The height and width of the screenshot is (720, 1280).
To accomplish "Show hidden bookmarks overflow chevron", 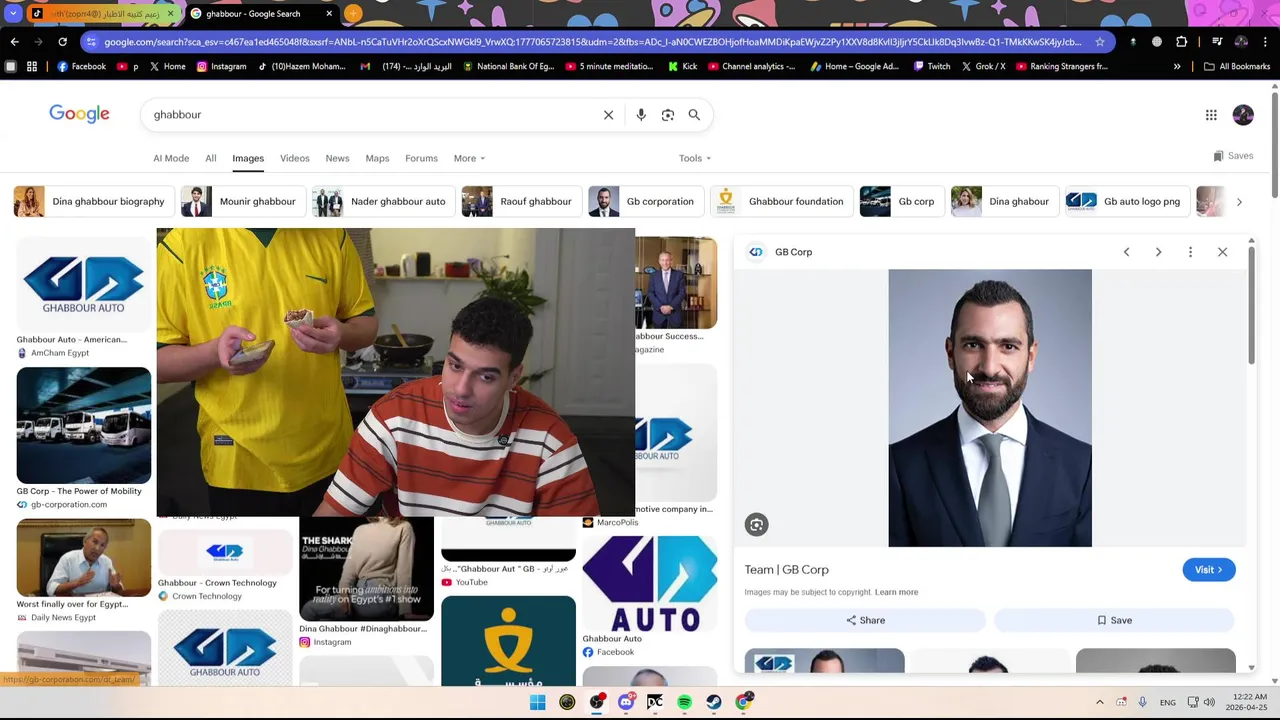I will 1177,67.
